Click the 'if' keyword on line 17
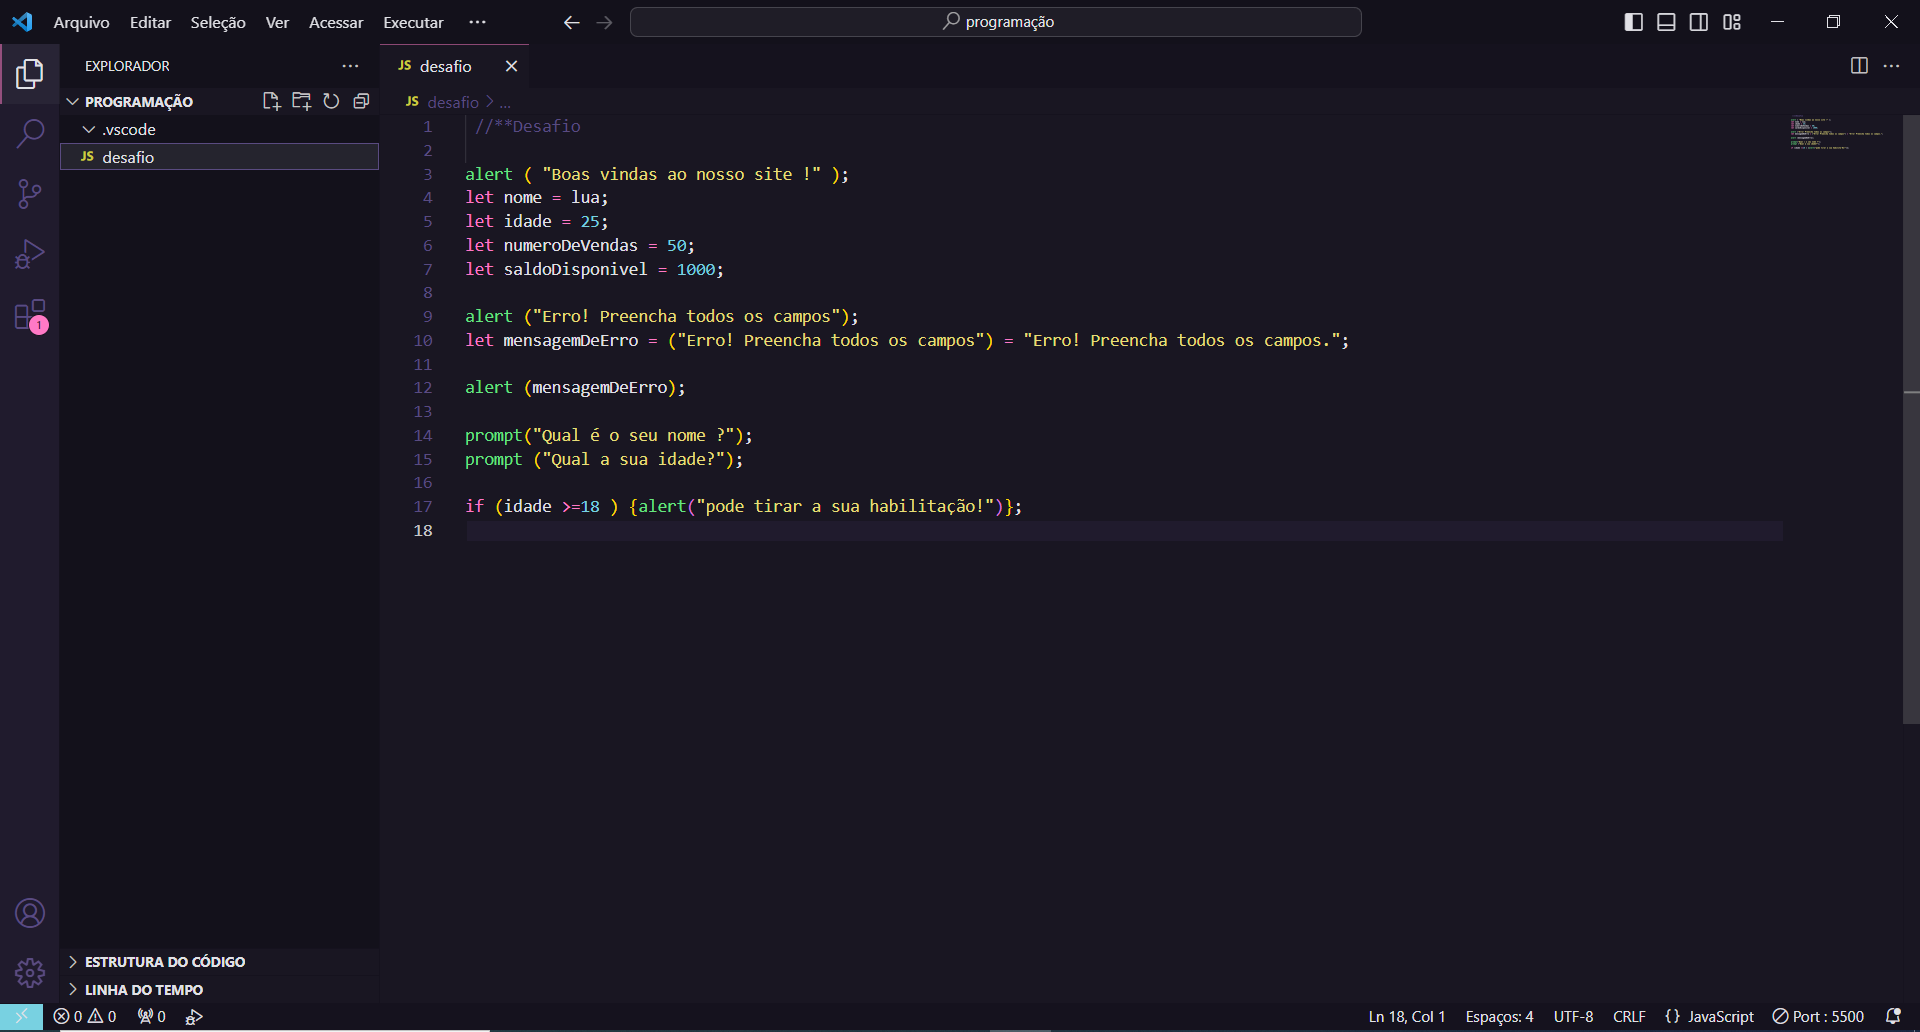Viewport: 1920px width, 1032px height. click(x=474, y=506)
